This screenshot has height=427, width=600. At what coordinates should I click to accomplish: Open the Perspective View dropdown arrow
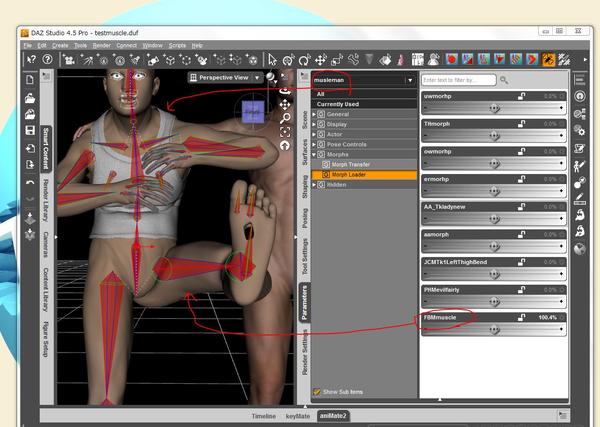point(257,78)
